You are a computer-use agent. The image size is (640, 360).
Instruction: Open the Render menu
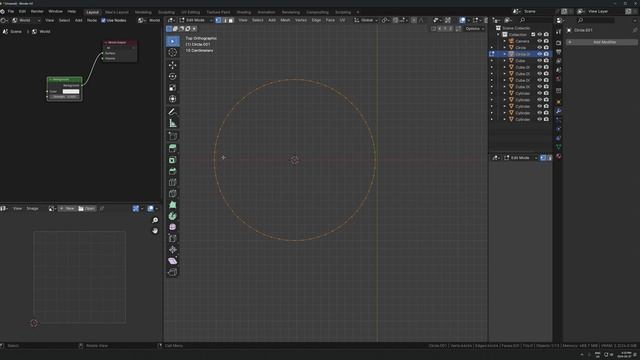pos(37,11)
